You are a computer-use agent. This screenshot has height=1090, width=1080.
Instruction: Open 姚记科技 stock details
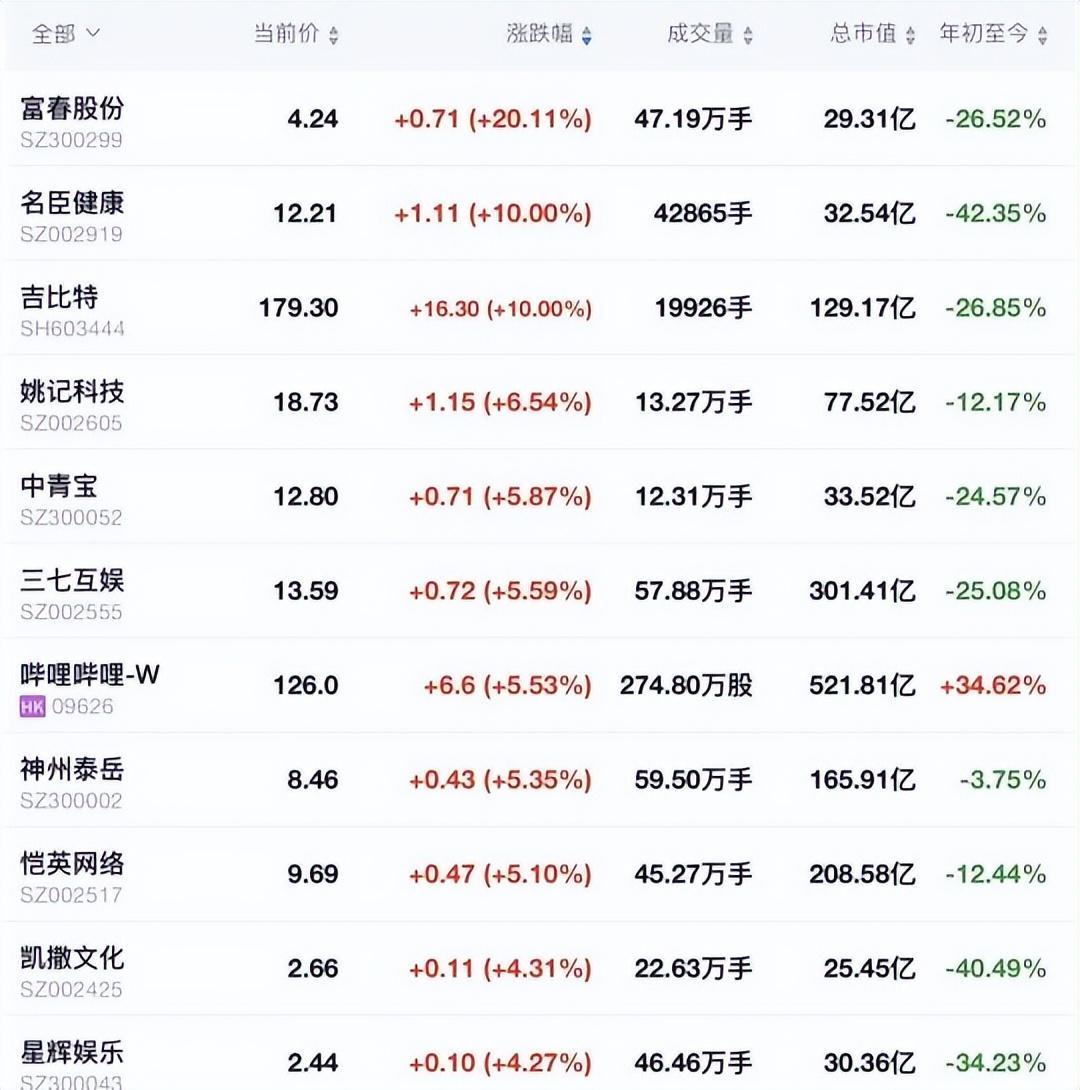tap(72, 391)
